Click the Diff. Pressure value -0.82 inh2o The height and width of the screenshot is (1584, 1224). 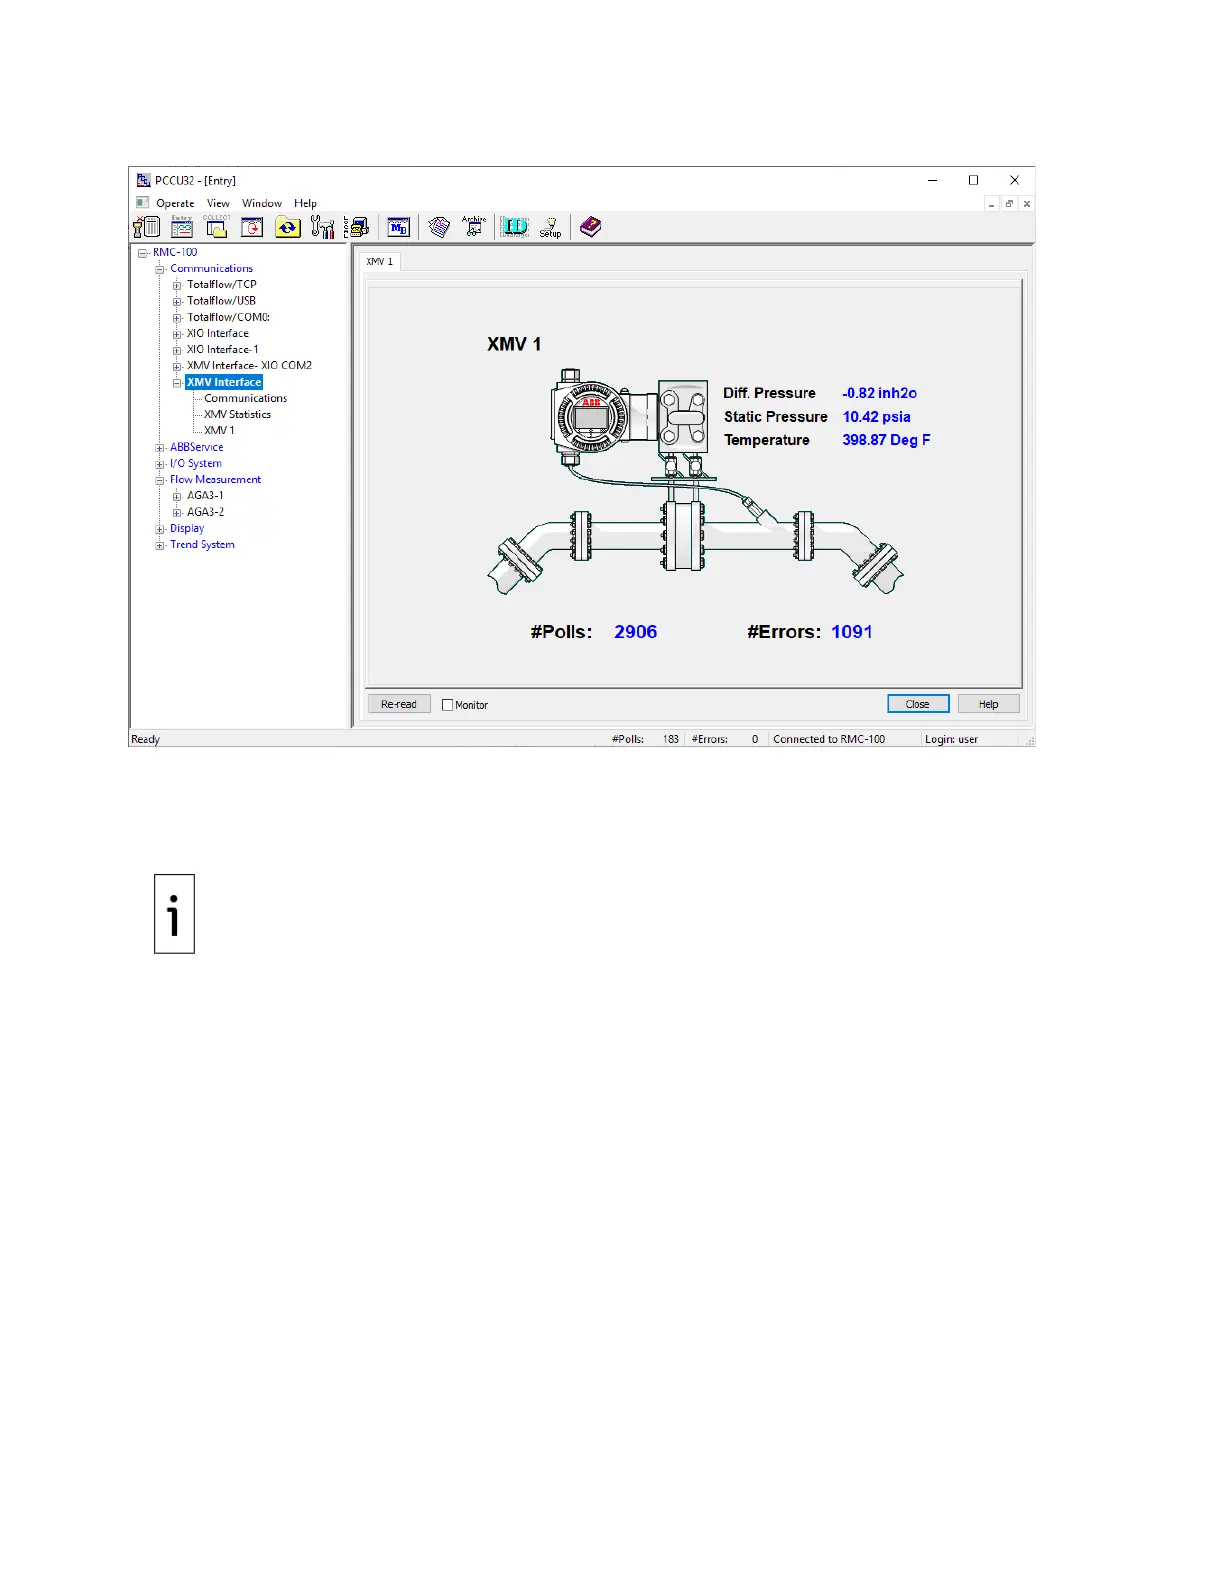pos(879,393)
